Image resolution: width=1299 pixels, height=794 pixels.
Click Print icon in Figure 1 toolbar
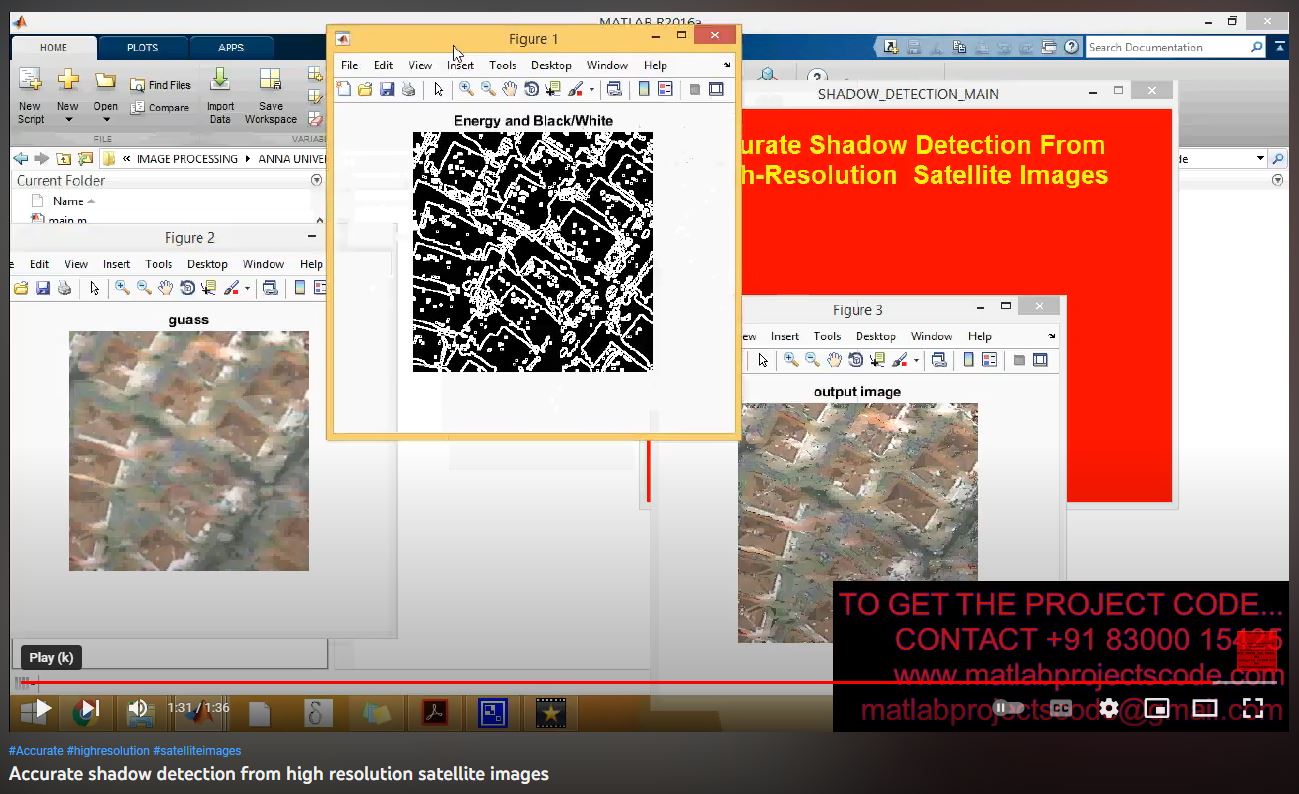408,90
